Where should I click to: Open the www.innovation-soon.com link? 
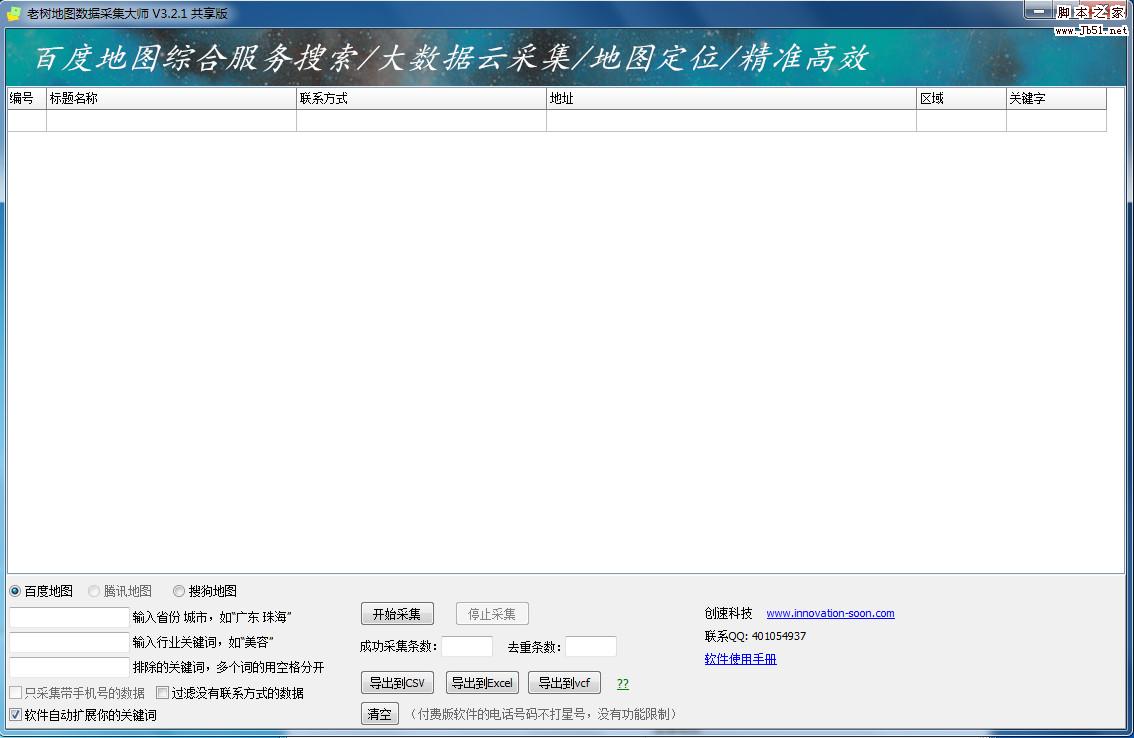coord(830,614)
